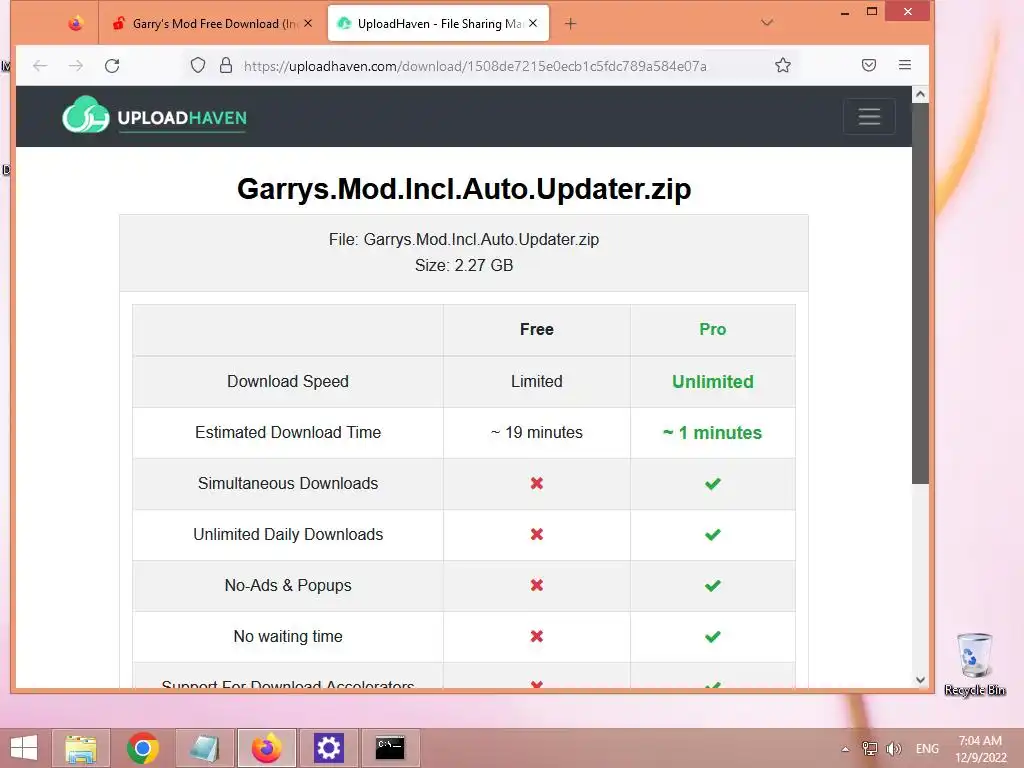The height and width of the screenshot is (768, 1024).
Task: Click the padlock site security icon
Action: pos(226,65)
